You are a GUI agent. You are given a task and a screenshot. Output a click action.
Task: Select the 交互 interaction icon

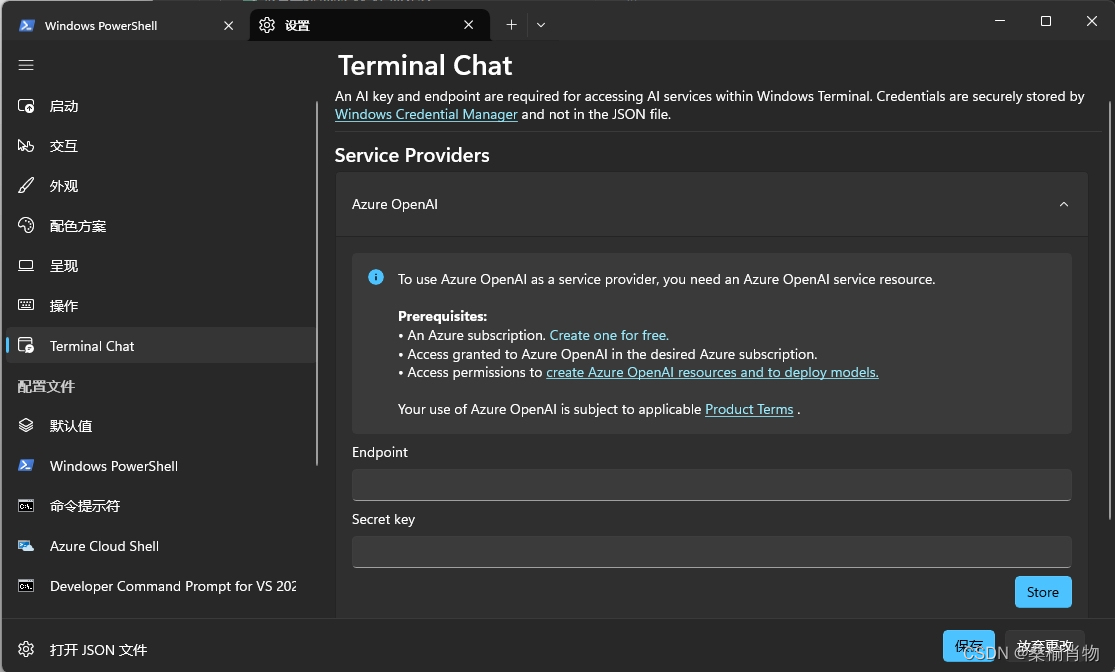tap(27, 146)
